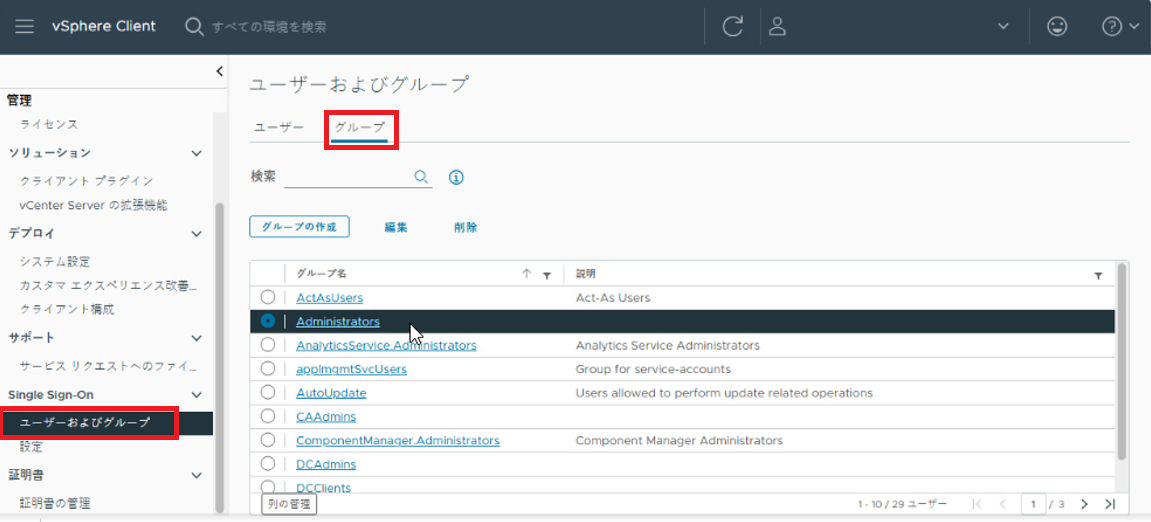The width and height of the screenshot is (1151, 522).
Task: Refresh the vSphere Client view
Action: pyautogui.click(x=732, y=27)
